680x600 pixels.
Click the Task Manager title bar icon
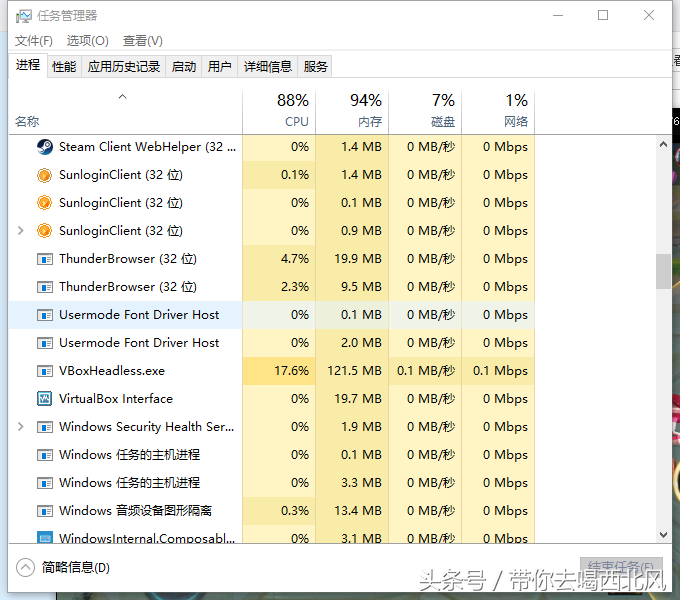pos(23,16)
